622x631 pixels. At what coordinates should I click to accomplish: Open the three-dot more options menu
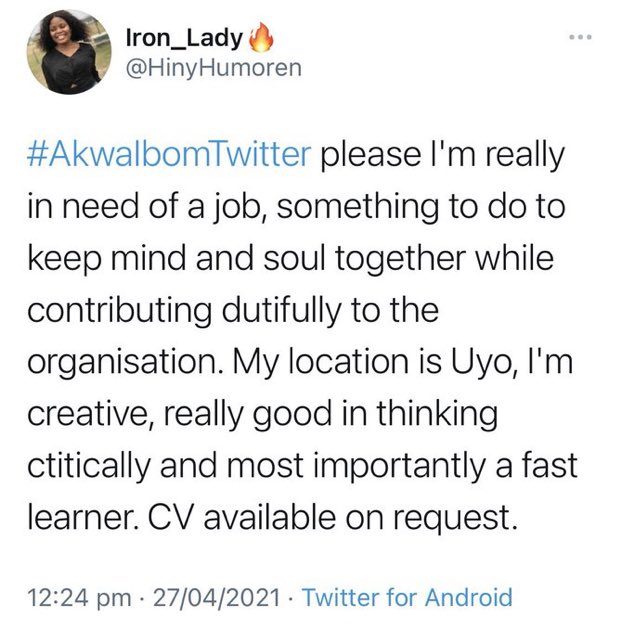point(580,37)
